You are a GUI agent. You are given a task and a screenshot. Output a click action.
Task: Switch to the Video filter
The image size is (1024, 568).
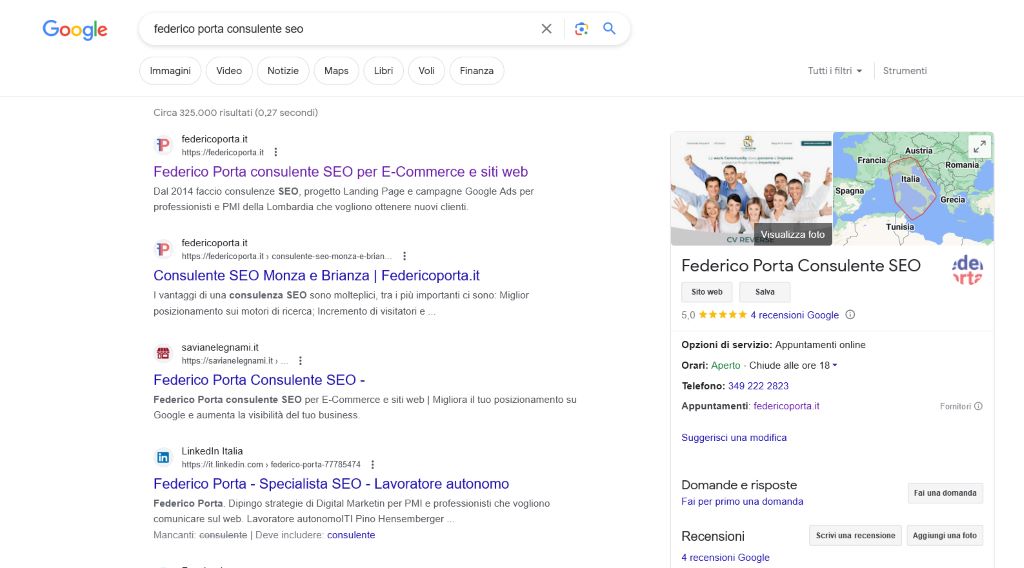[x=229, y=71]
